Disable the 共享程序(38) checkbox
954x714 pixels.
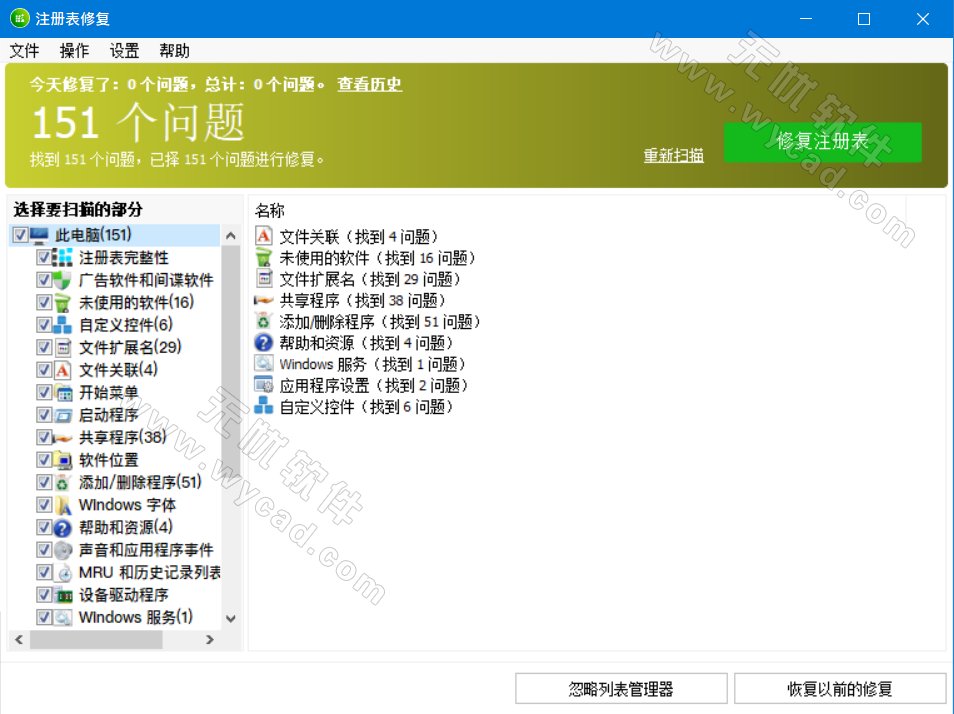pyautogui.click(x=43, y=437)
